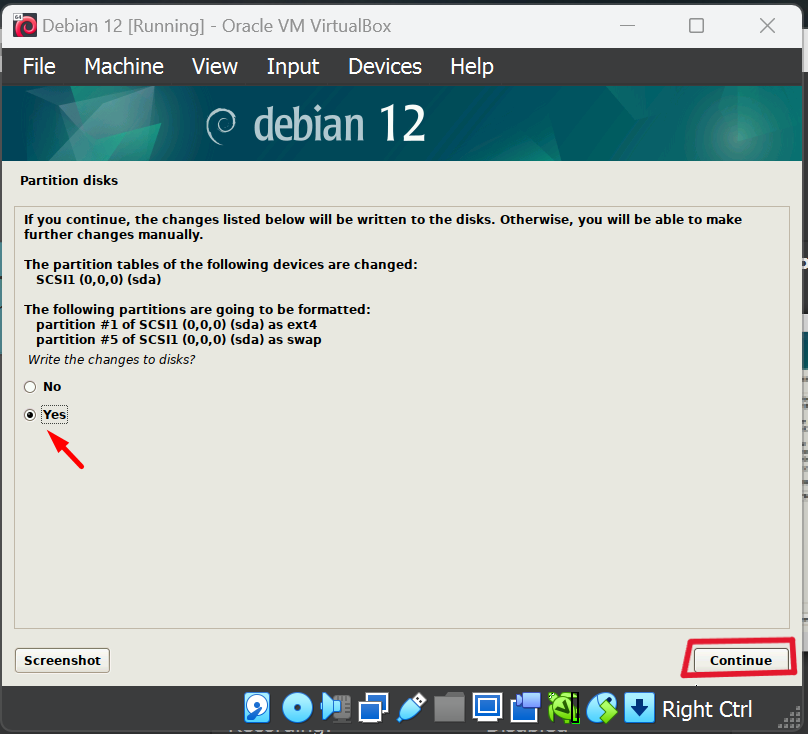808x734 pixels.
Task: Click the hard disk activity status icon
Action: (257, 708)
